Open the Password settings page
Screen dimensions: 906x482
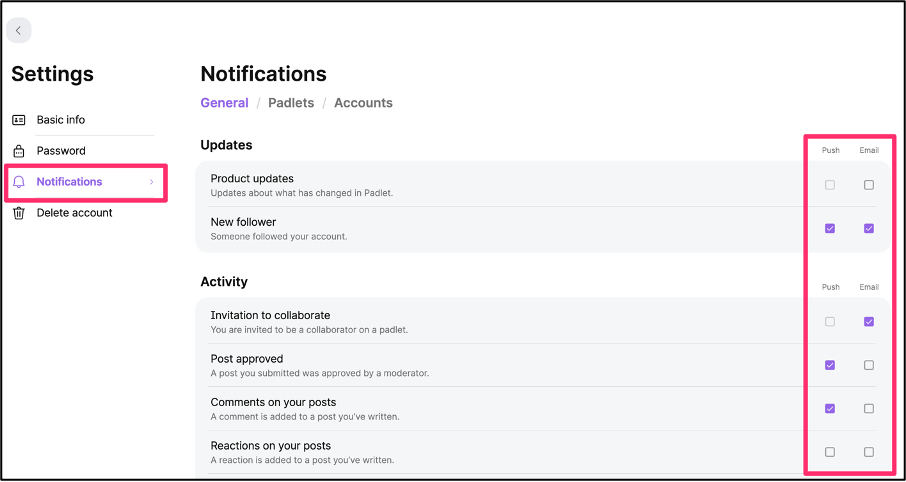pos(61,151)
